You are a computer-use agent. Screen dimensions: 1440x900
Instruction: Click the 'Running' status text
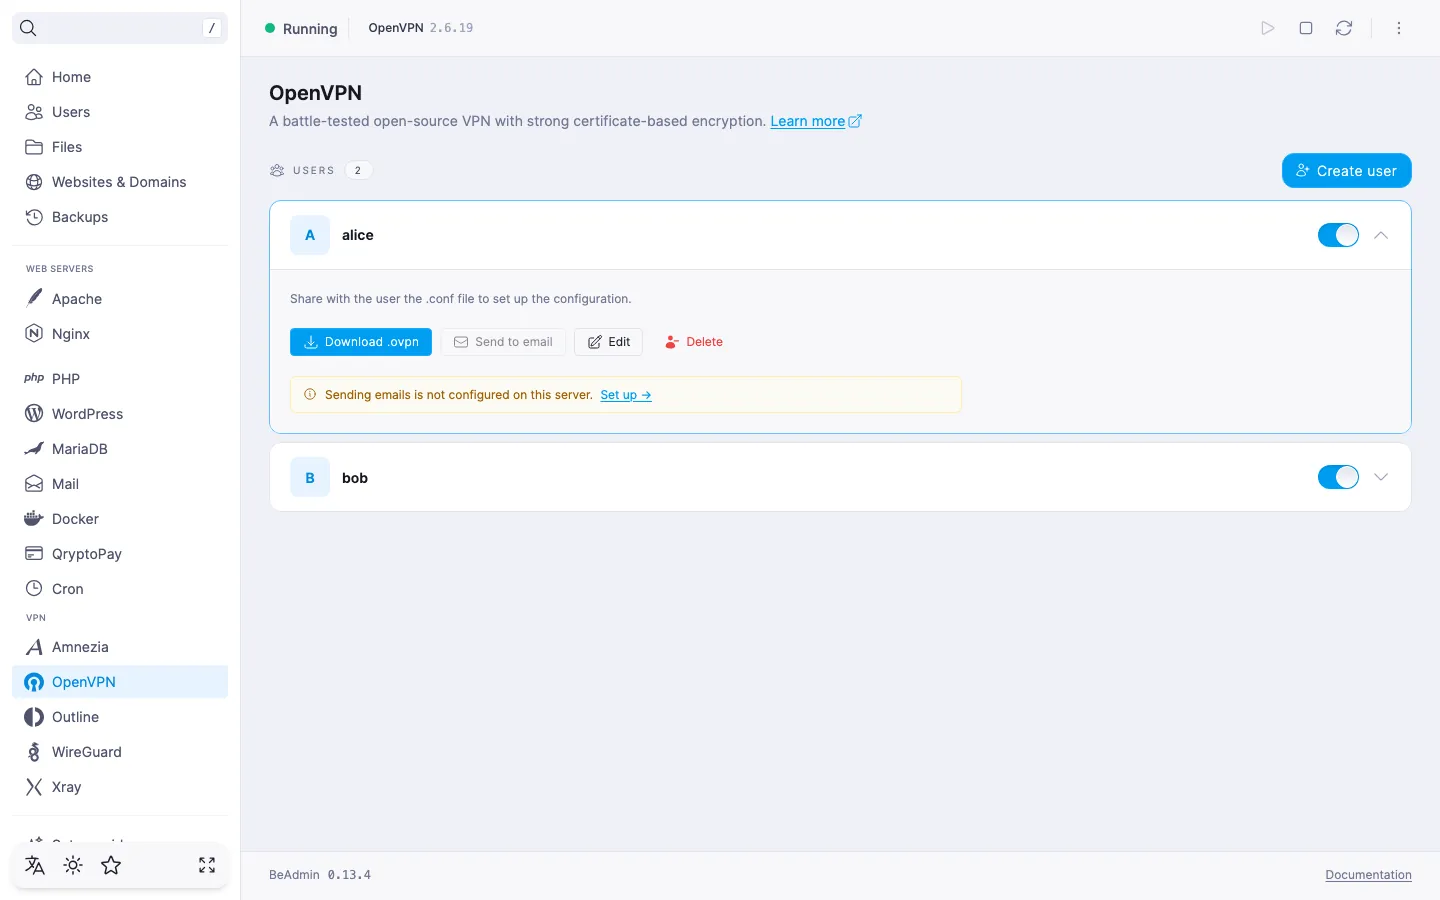click(x=310, y=29)
